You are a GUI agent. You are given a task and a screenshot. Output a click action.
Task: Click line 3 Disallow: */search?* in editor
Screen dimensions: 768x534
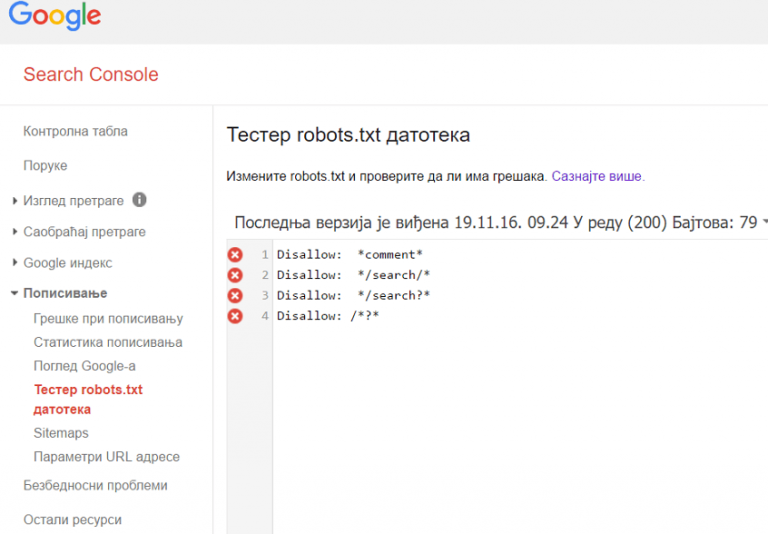coord(354,296)
